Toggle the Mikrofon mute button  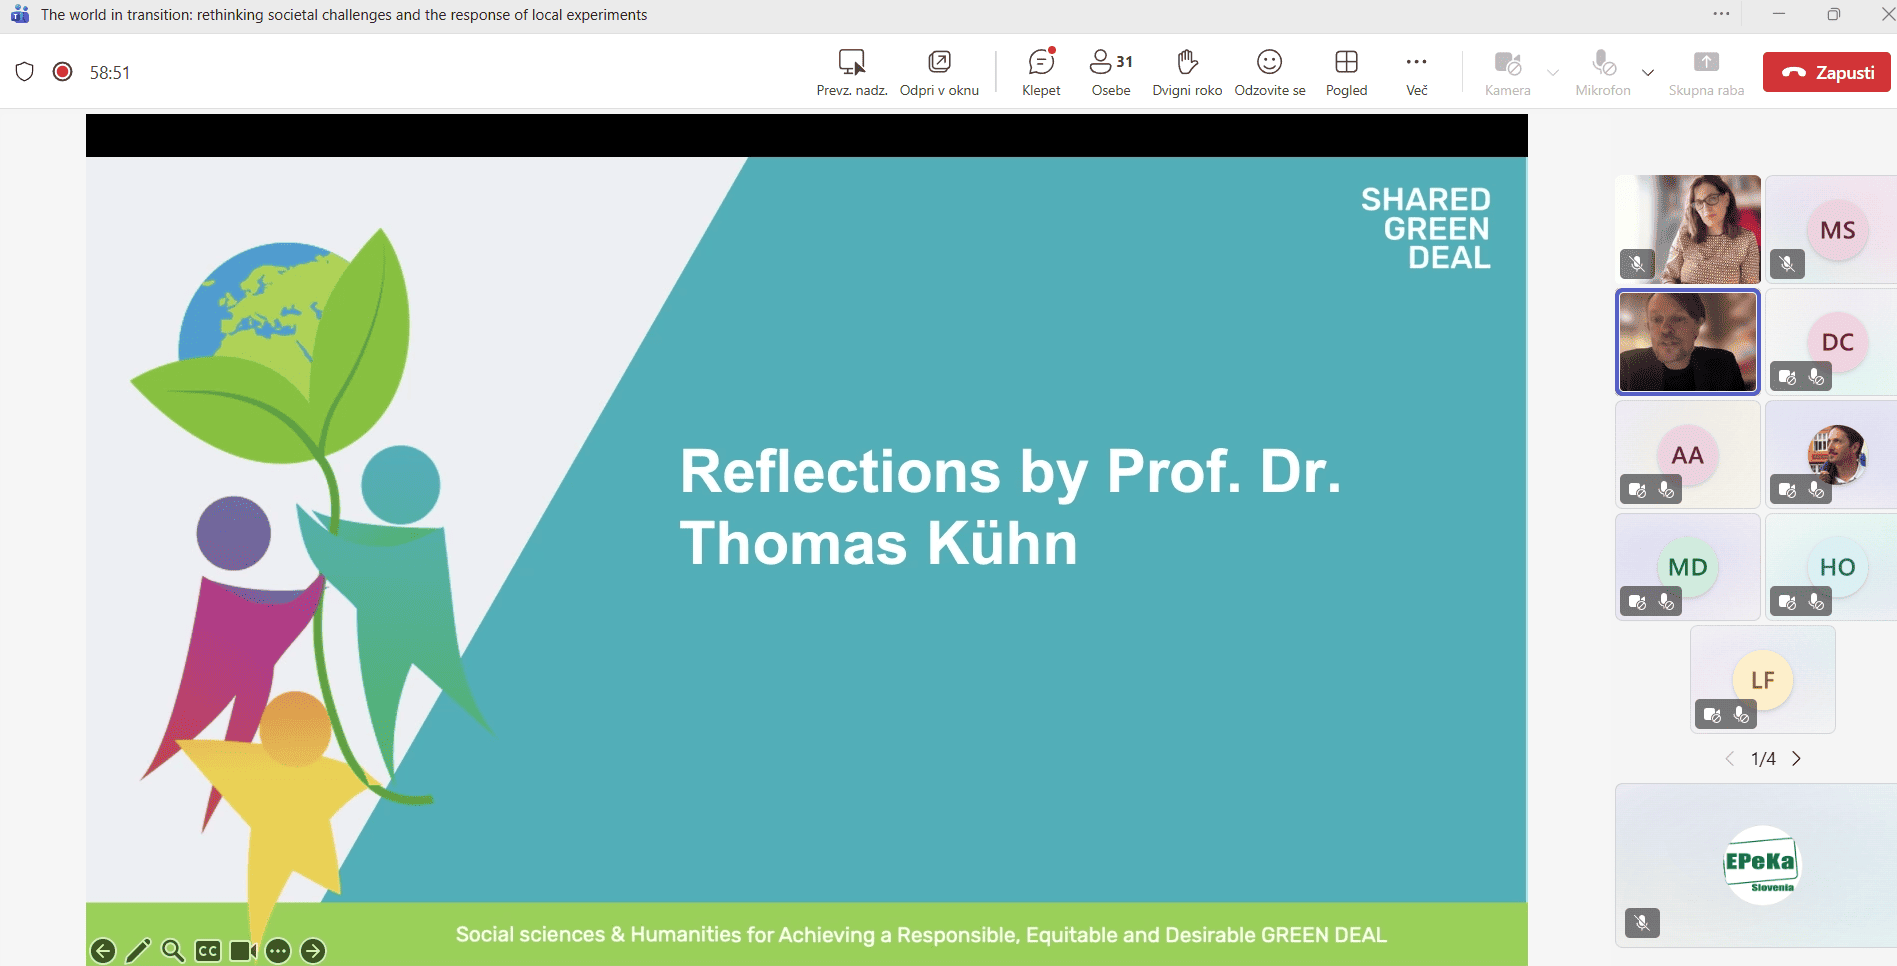pyautogui.click(x=1603, y=72)
